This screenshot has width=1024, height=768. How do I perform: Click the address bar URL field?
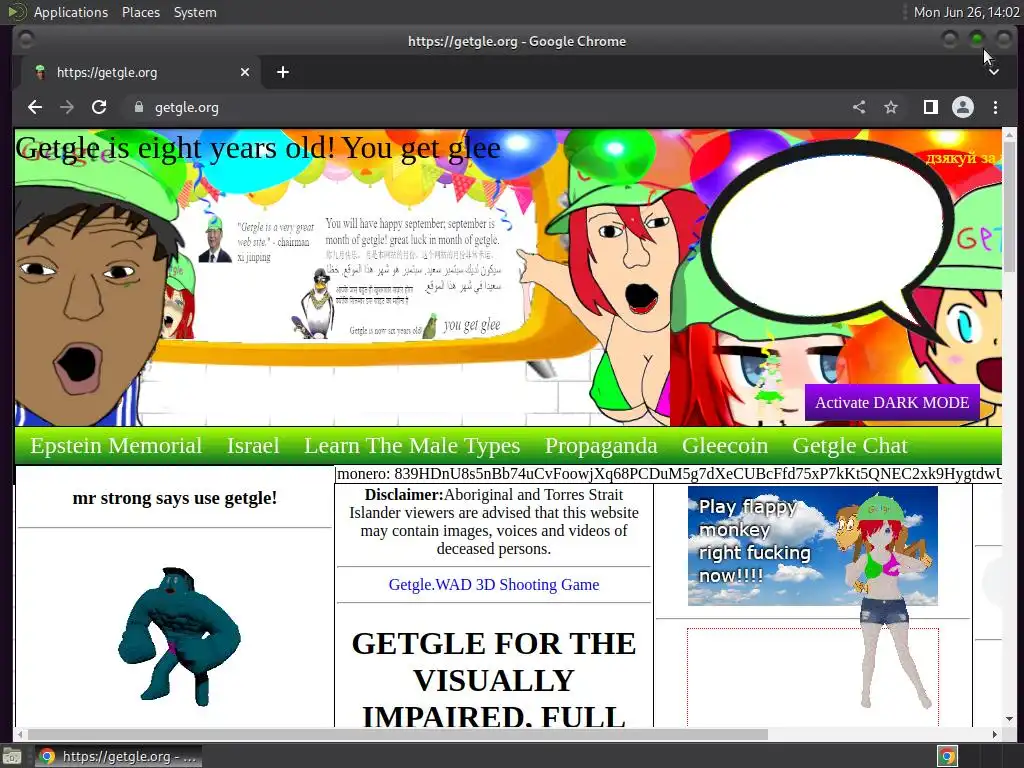(483, 107)
